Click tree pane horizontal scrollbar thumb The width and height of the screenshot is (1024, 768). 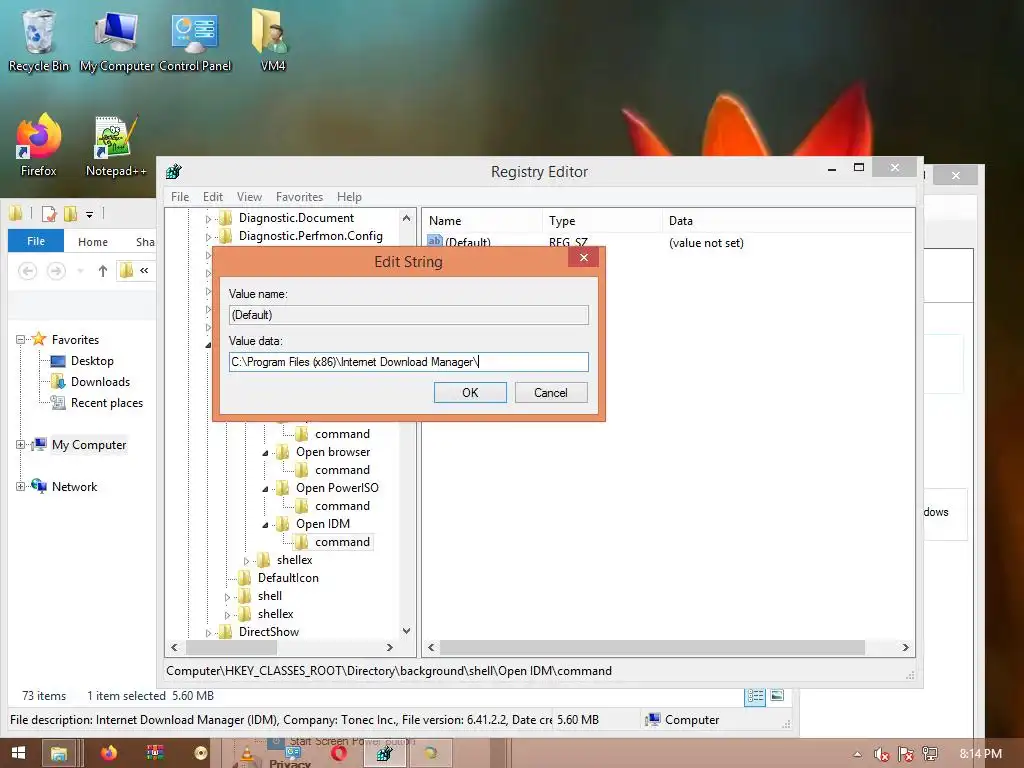231,647
